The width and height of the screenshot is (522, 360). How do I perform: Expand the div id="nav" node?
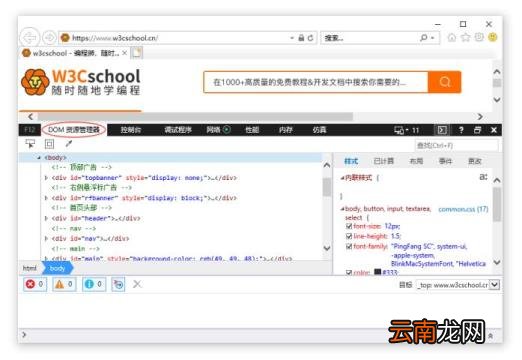click(46, 239)
